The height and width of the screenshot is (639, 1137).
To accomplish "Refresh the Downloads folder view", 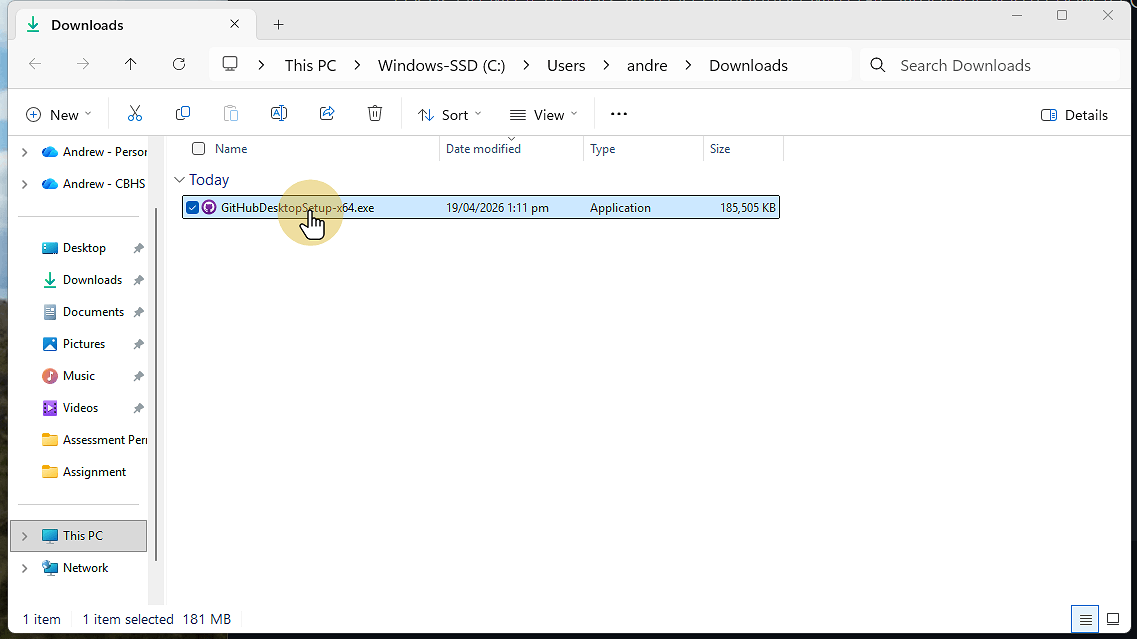I will [179, 64].
